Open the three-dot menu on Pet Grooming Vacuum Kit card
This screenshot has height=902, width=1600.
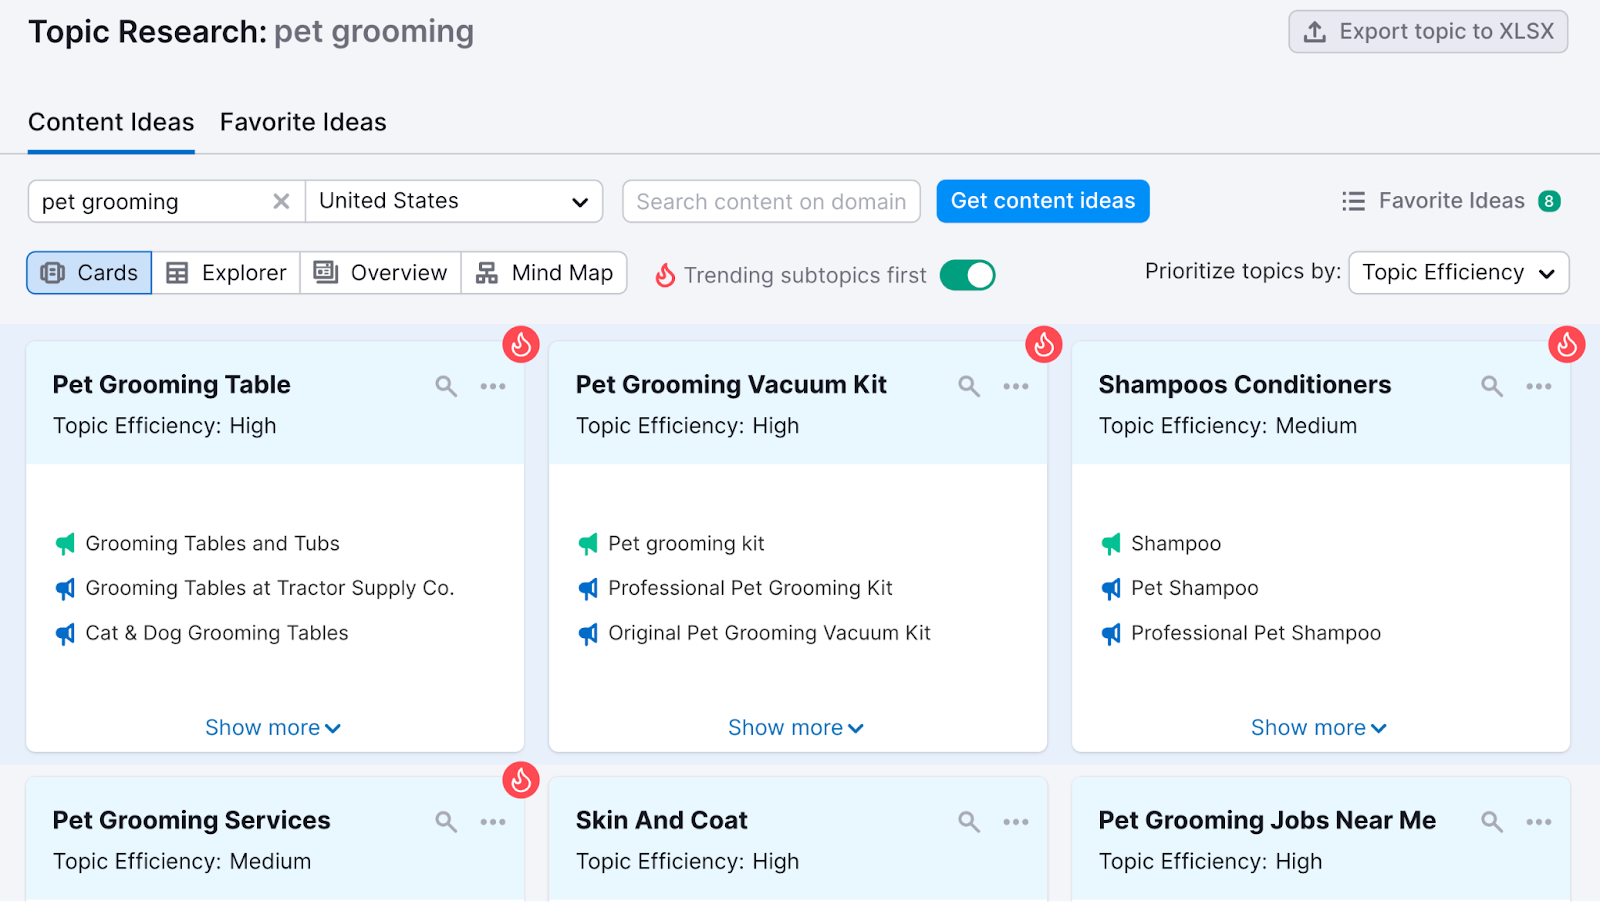coord(1015,386)
